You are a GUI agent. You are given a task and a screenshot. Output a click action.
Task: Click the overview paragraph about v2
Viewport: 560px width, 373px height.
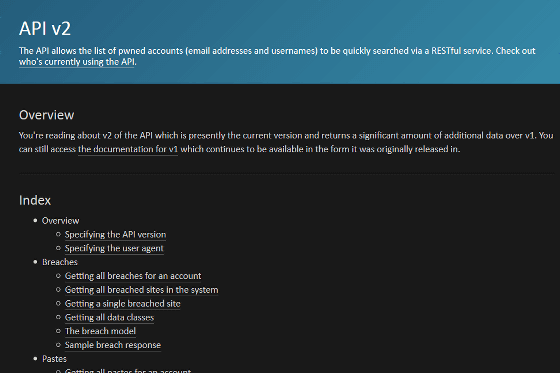pyautogui.click(x=286, y=142)
